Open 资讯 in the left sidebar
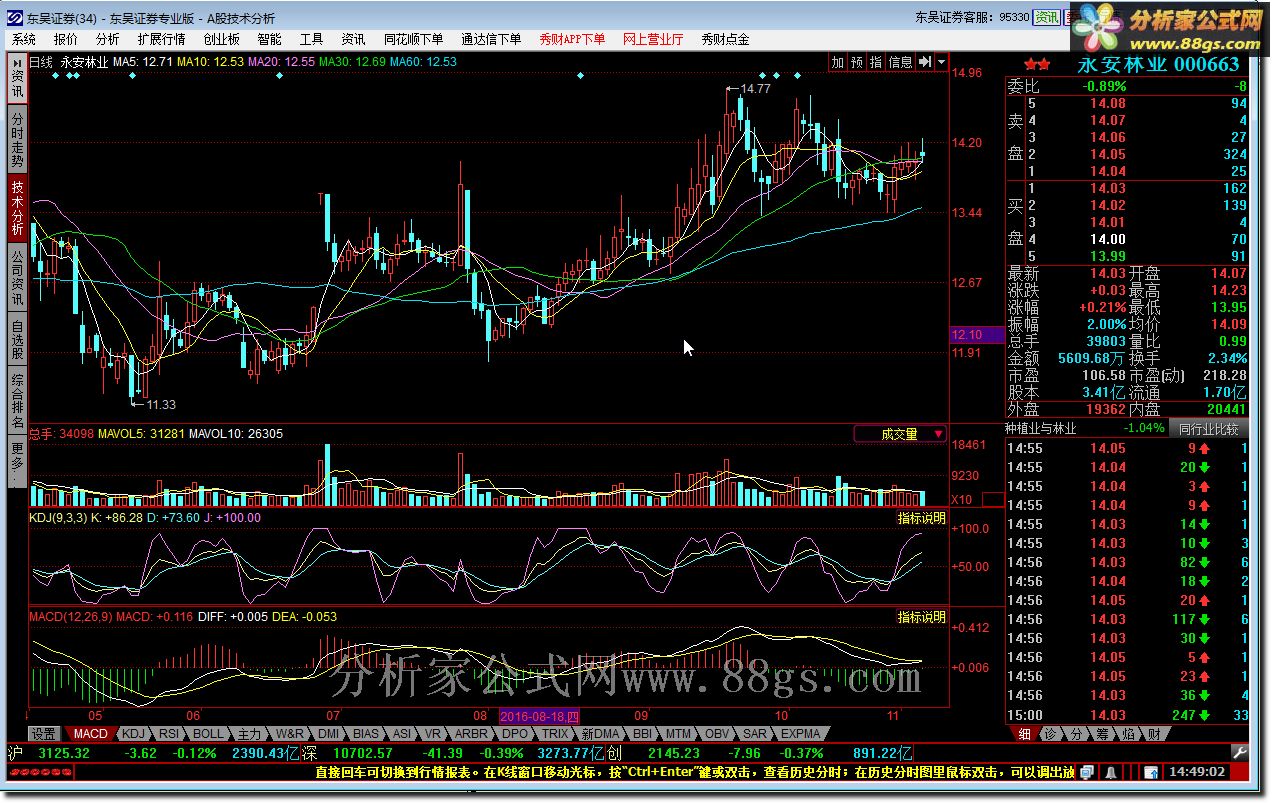Image resolution: width=1272 pixels, height=803 pixels. (x=17, y=77)
